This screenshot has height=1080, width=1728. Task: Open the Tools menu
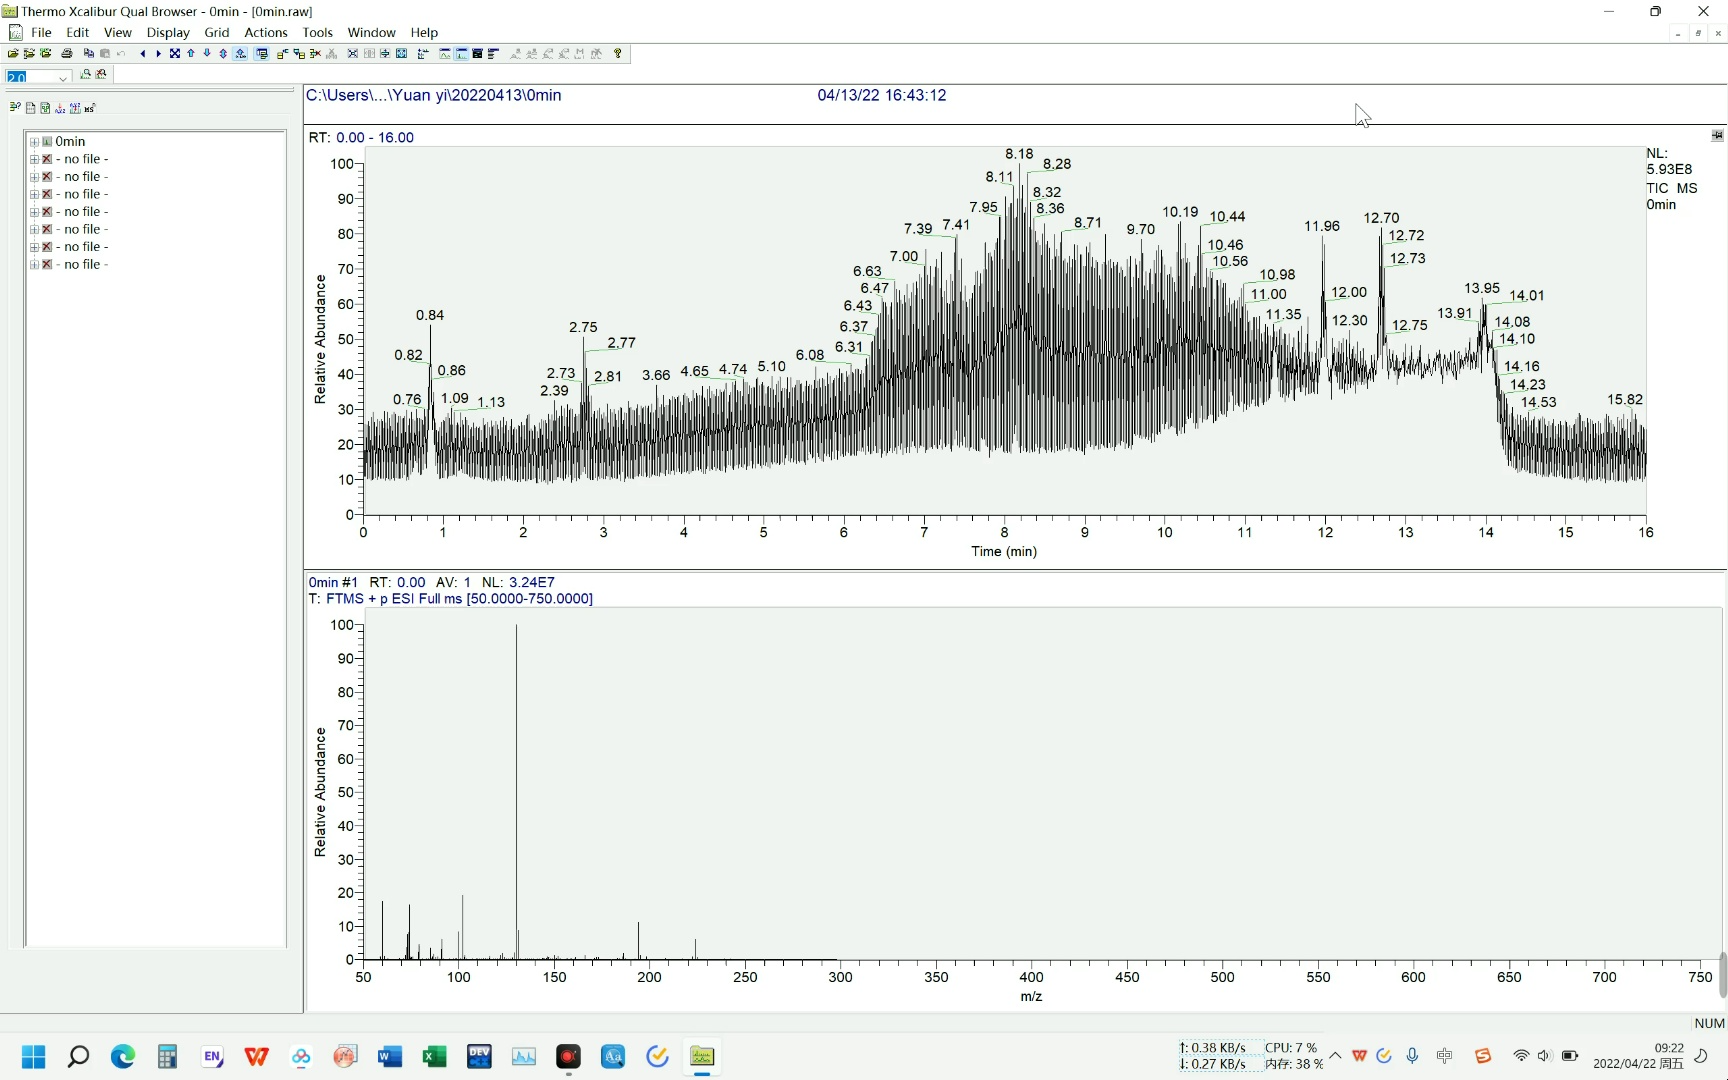point(317,32)
